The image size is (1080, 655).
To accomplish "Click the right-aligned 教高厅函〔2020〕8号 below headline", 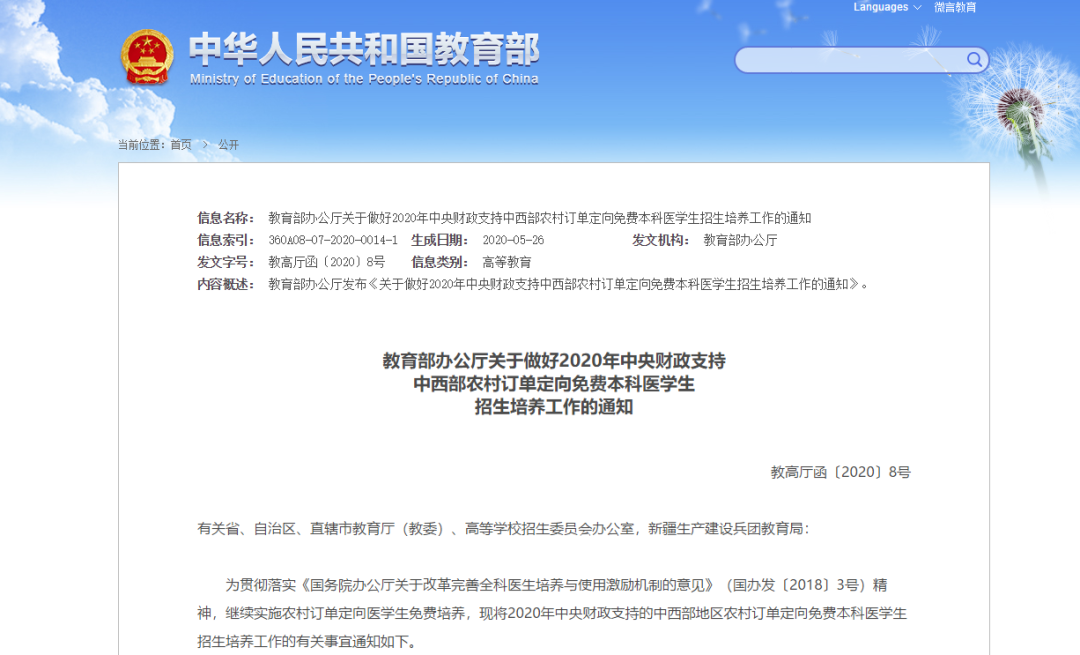I will (x=840, y=472).
